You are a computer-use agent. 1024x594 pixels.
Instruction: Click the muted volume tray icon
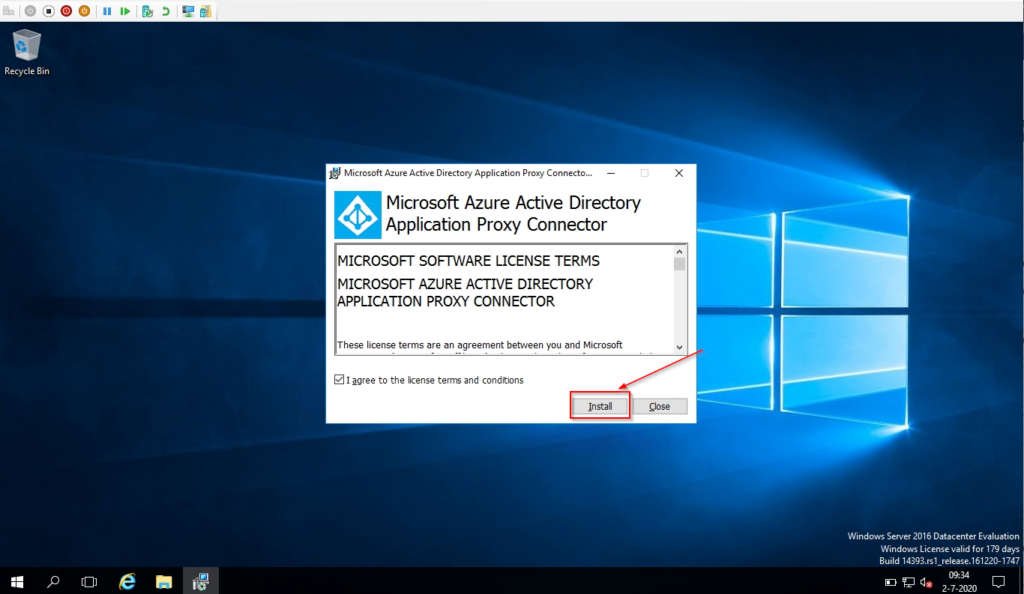pyautogui.click(x=926, y=582)
